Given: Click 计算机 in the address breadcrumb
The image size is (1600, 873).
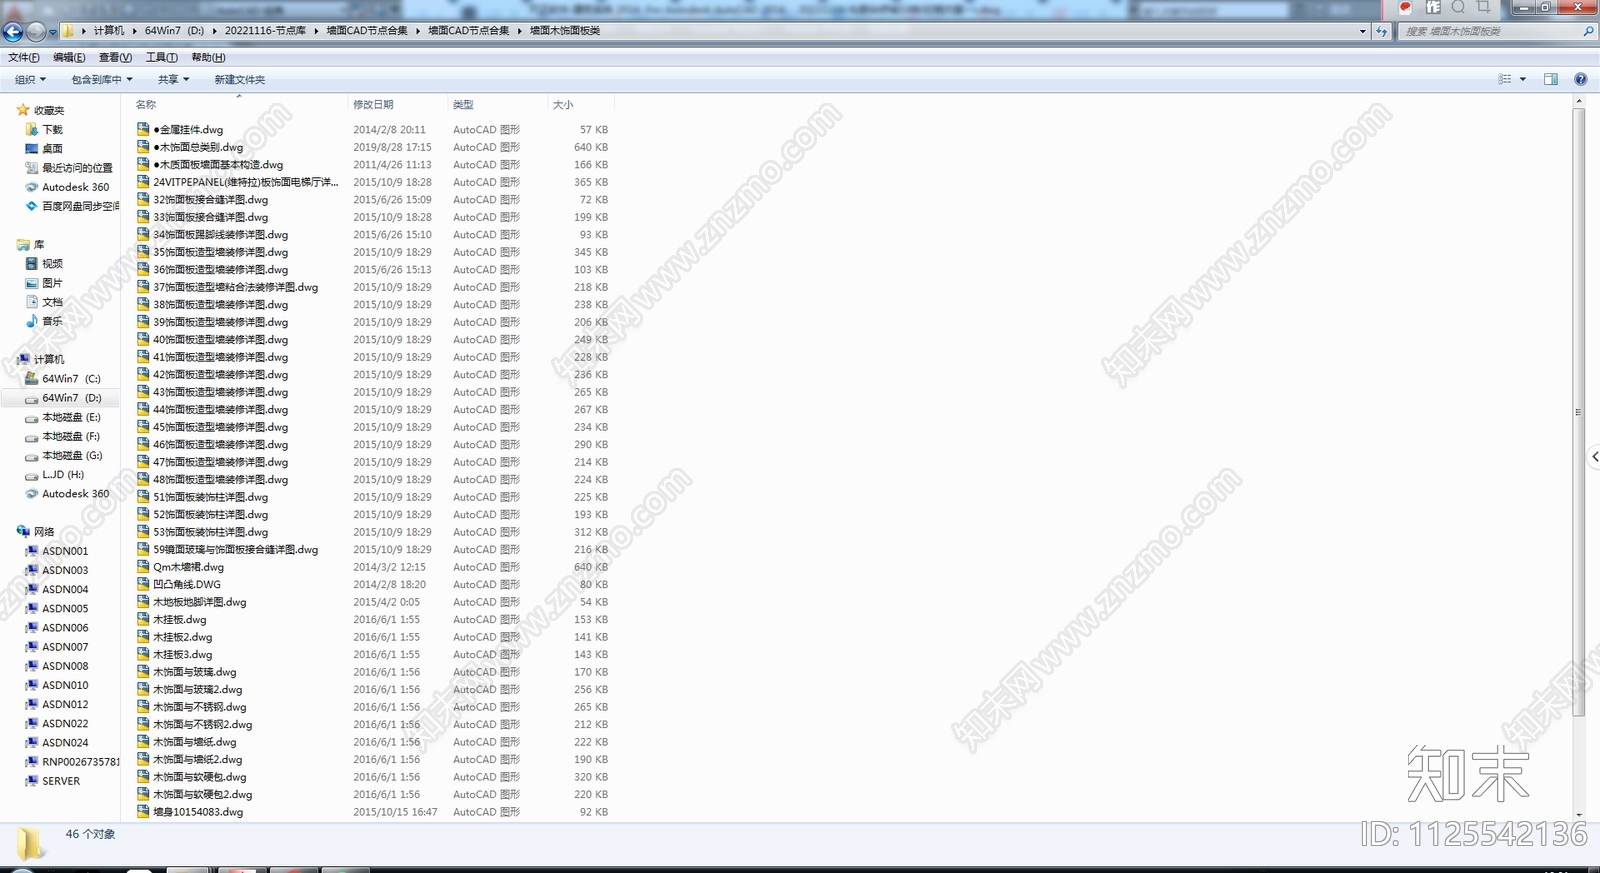Looking at the screenshot, I should tap(109, 31).
